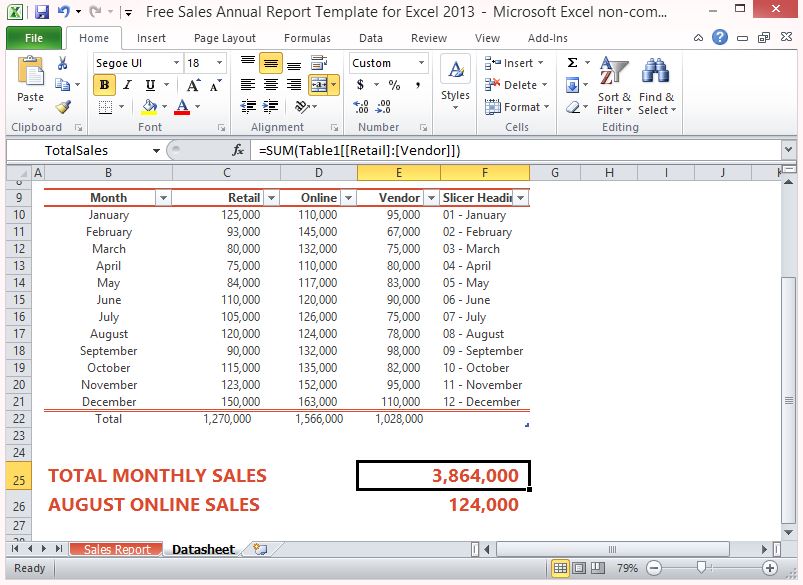Click the Cut scissors icon
Screen dimensions: 803x585
coord(63,64)
